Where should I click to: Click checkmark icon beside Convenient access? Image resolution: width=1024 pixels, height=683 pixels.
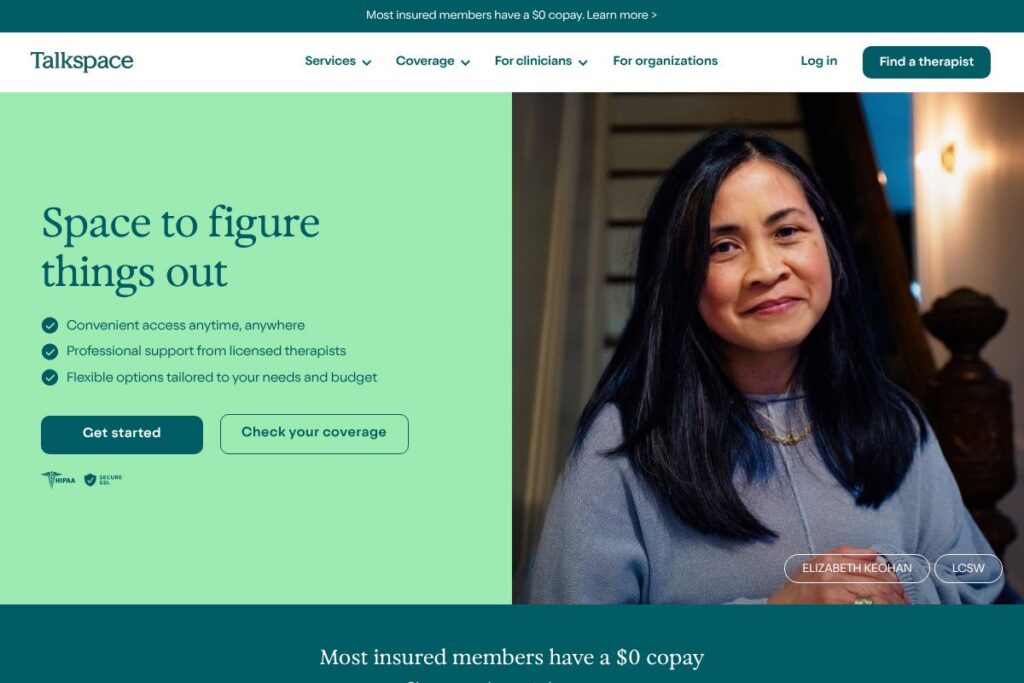tap(50, 325)
